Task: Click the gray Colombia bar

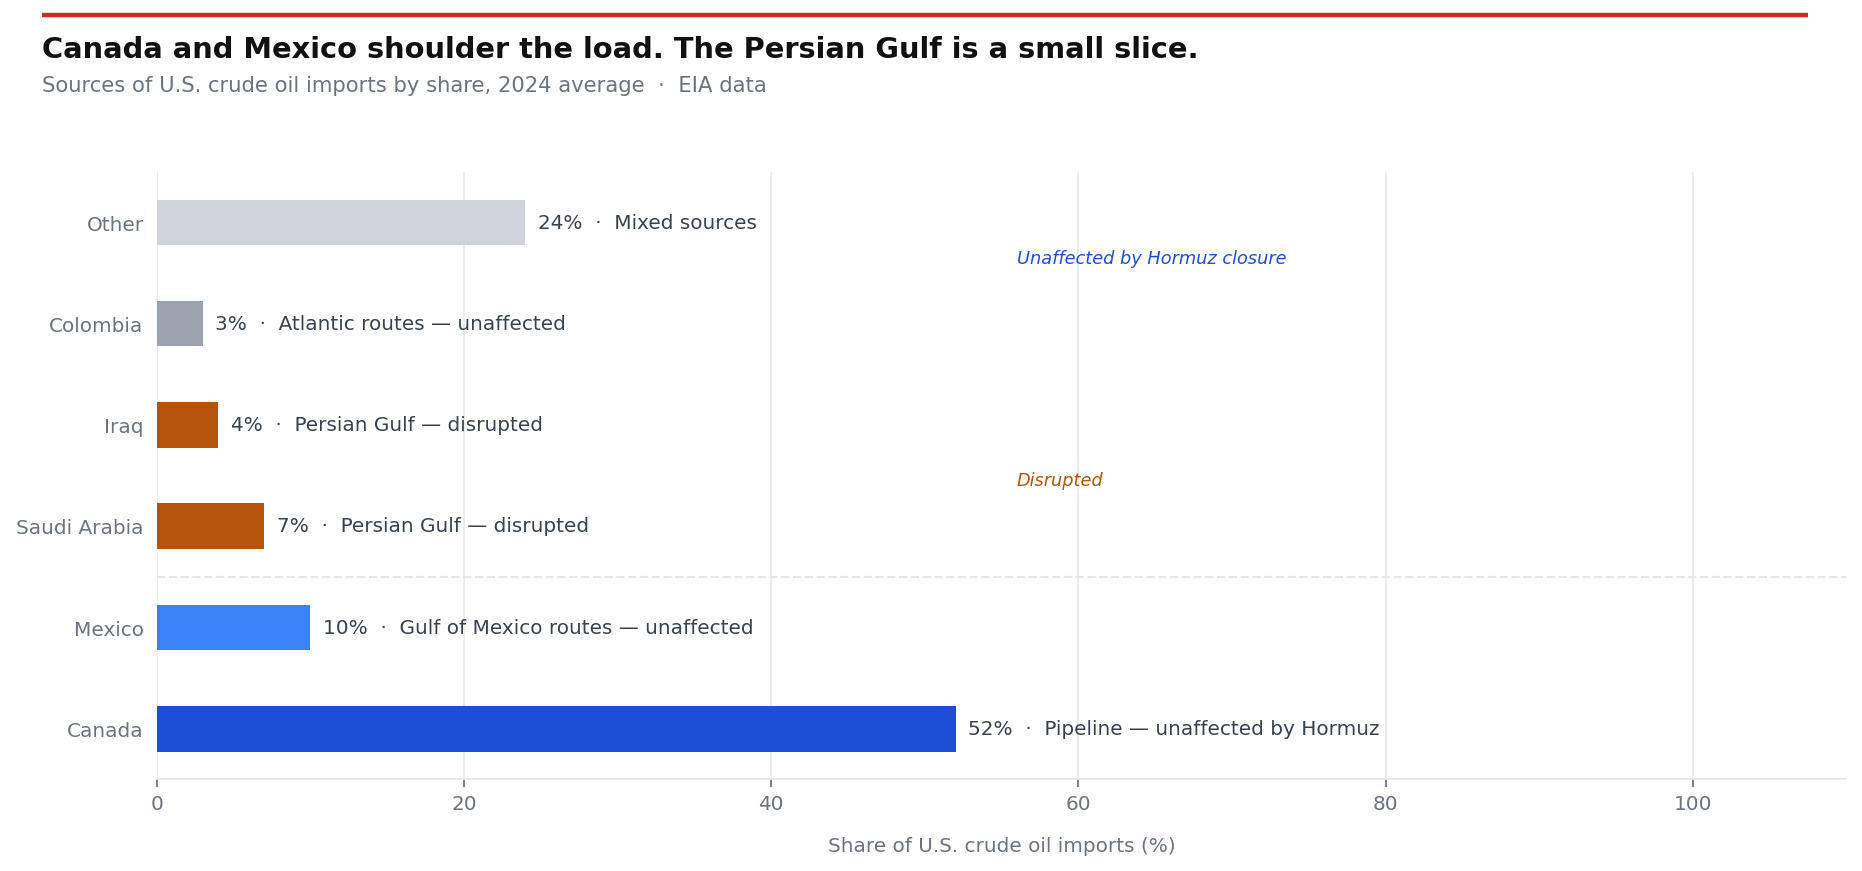Action: pyautogui.click(x=180, y=324)
